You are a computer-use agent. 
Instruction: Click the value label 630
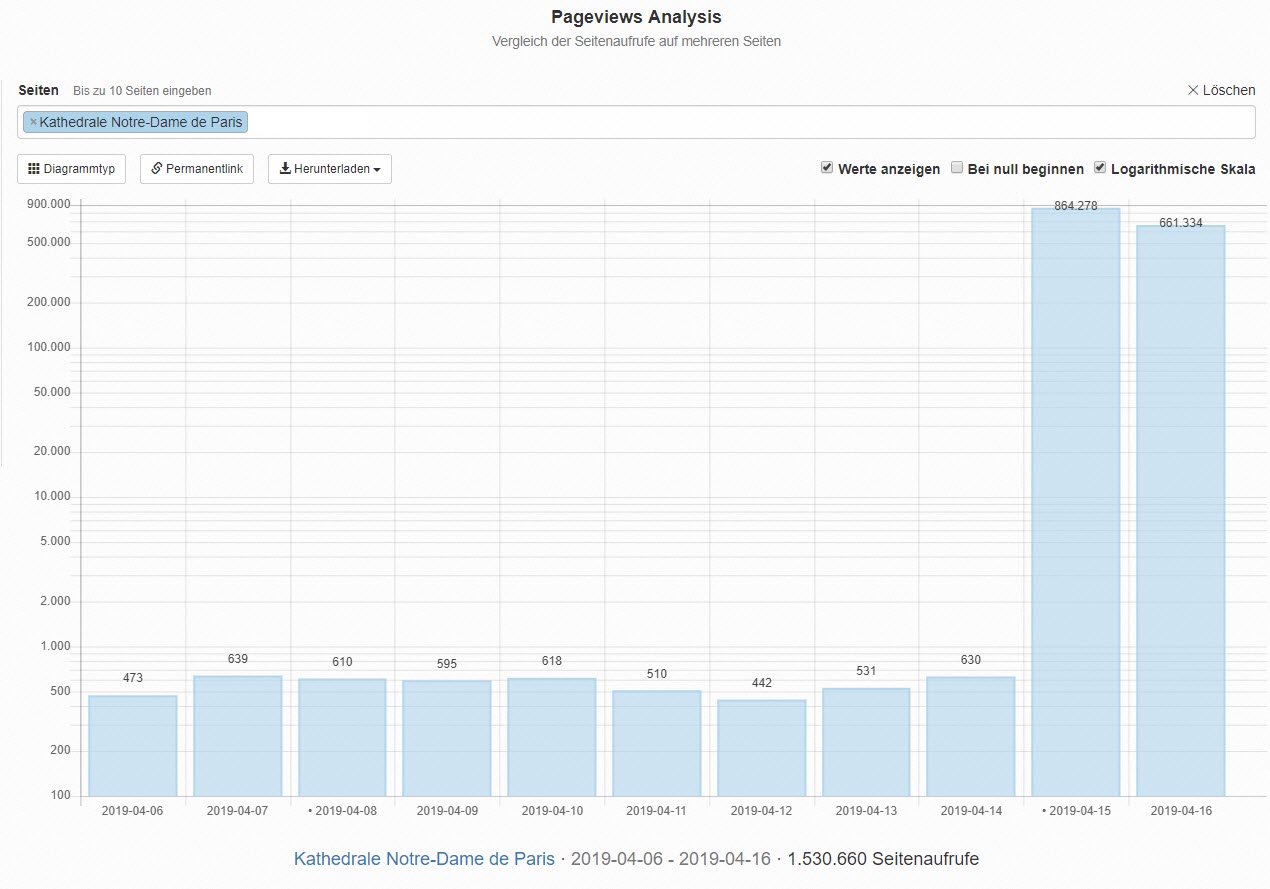click(971, 660)
